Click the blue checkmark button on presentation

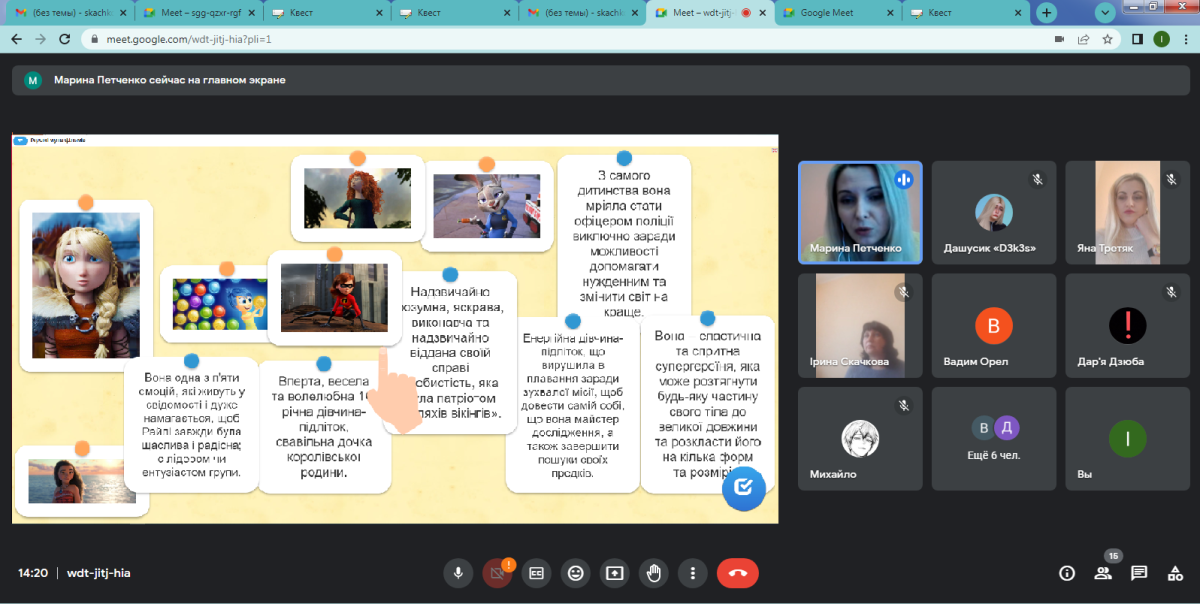[x=743, y=488]
